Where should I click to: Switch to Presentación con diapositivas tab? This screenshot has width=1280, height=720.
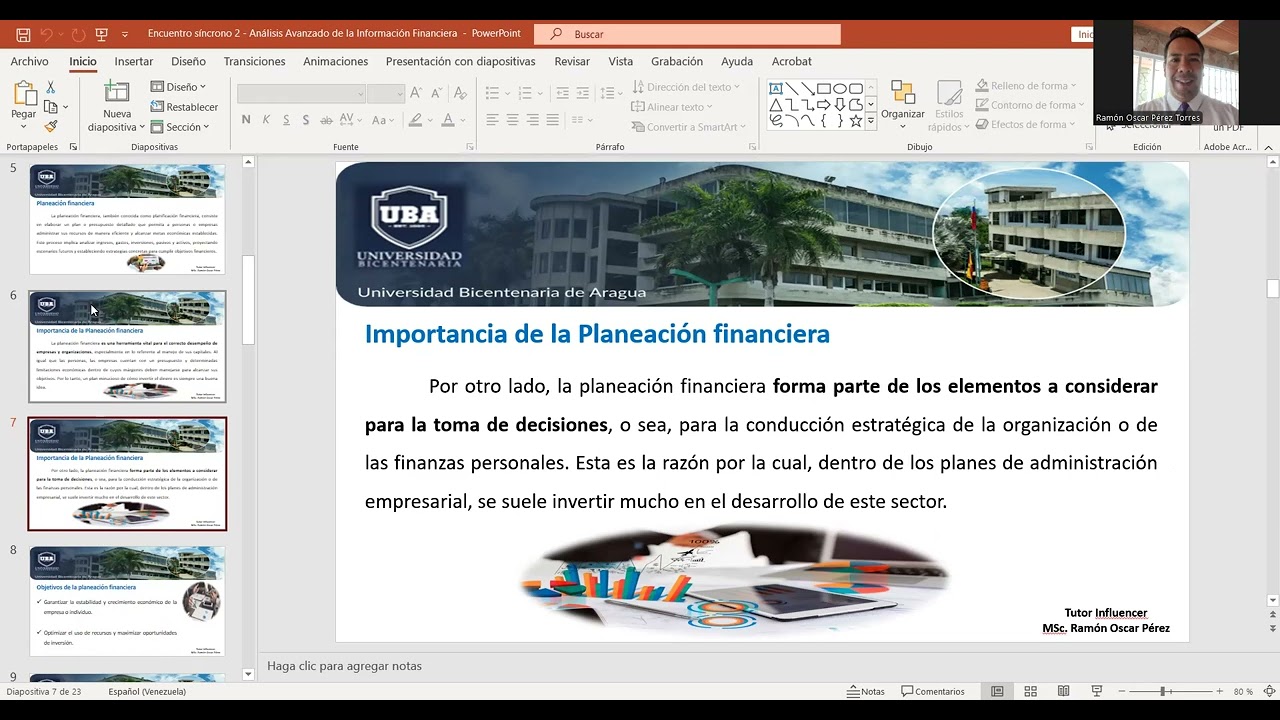[460, 61]
